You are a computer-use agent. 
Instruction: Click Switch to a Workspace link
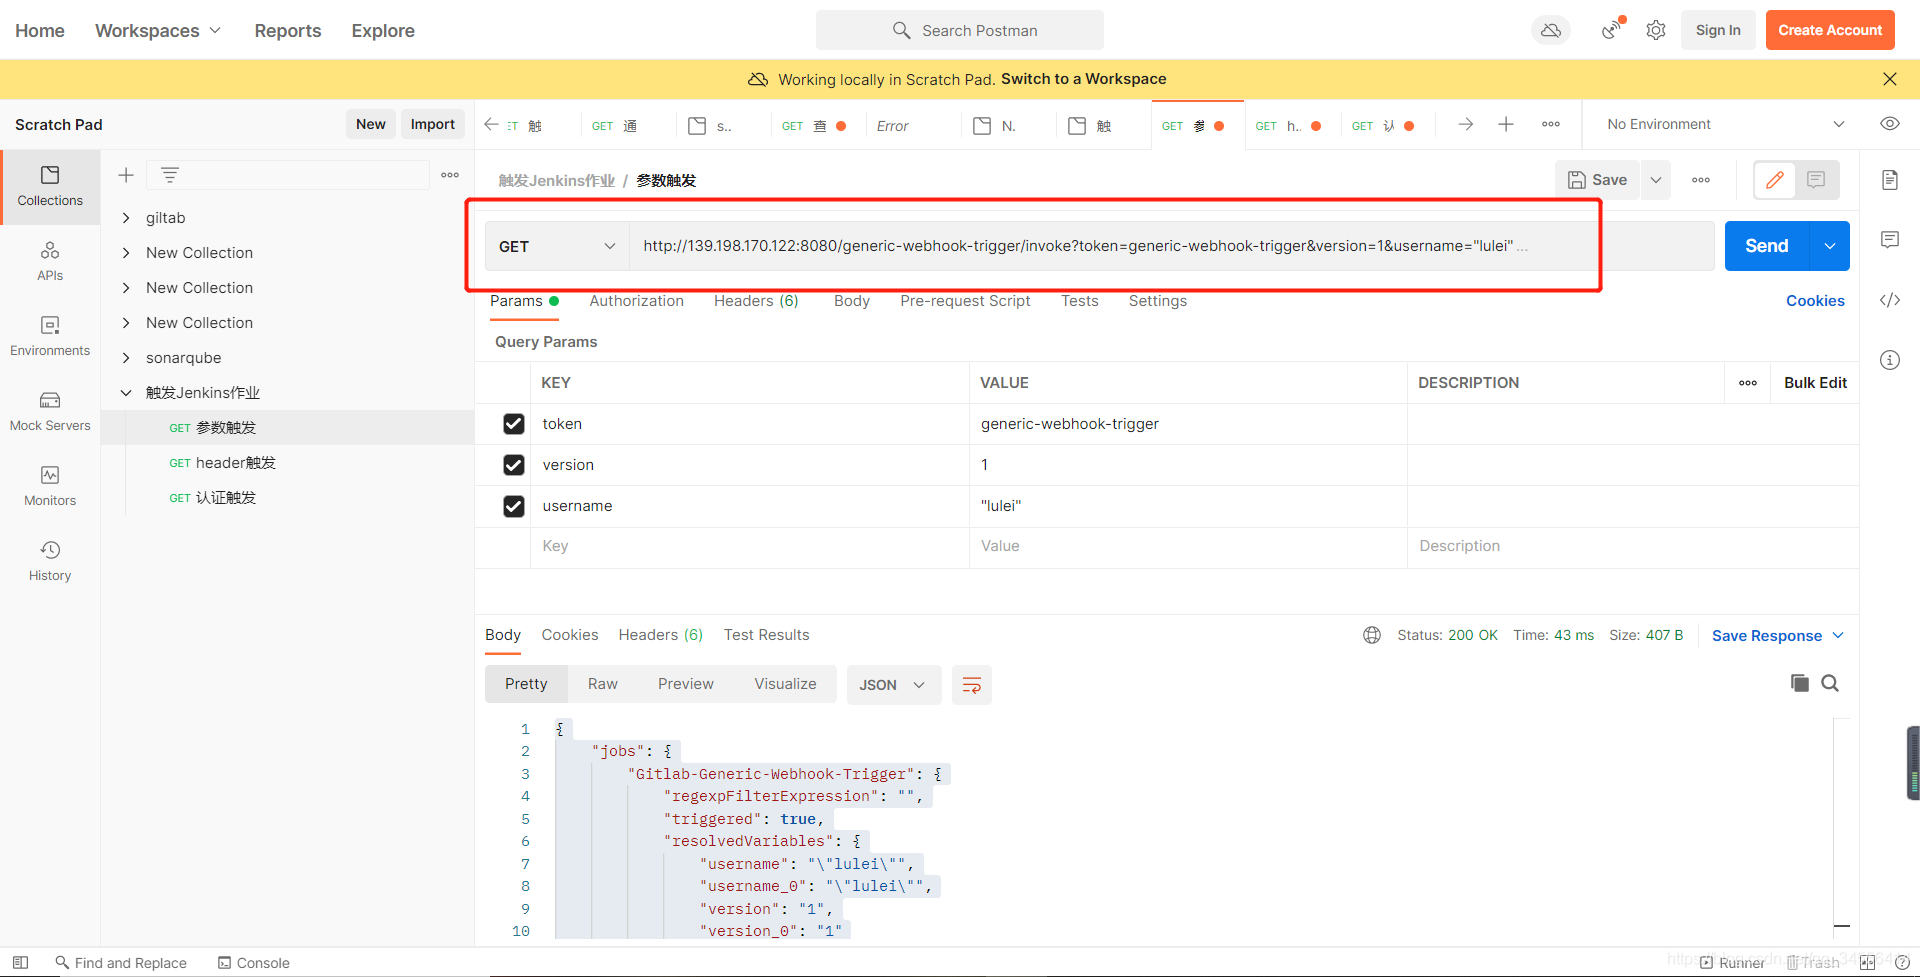click(1084, 79)
